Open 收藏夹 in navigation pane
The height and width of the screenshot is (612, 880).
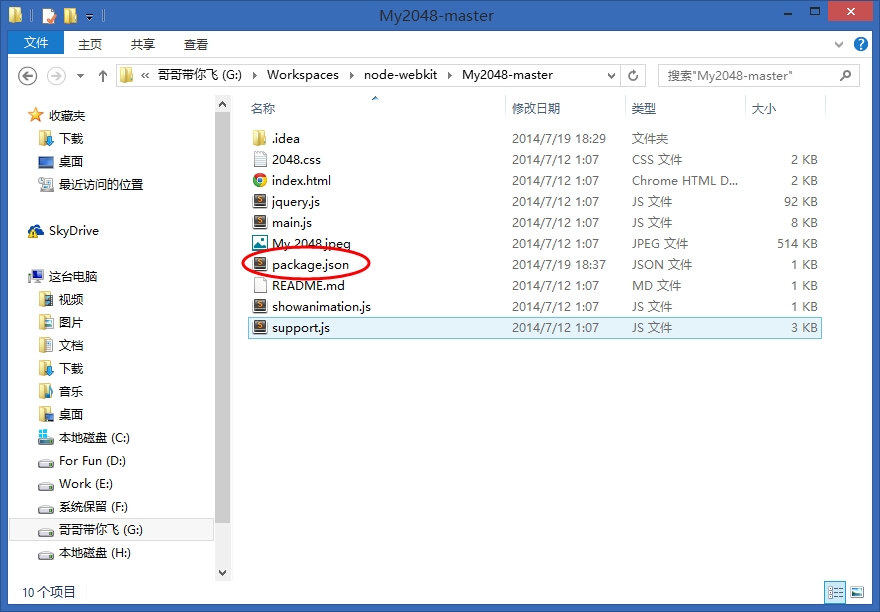click(67, 116)
